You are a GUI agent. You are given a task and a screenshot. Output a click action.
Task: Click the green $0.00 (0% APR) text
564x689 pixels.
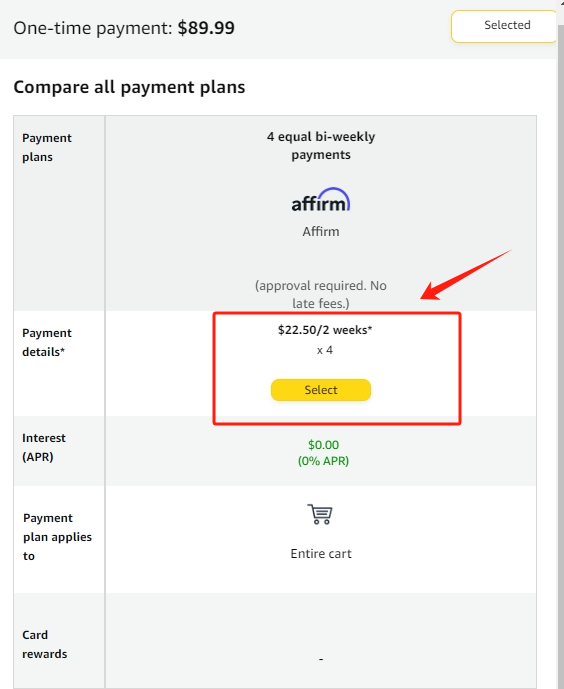323,453
